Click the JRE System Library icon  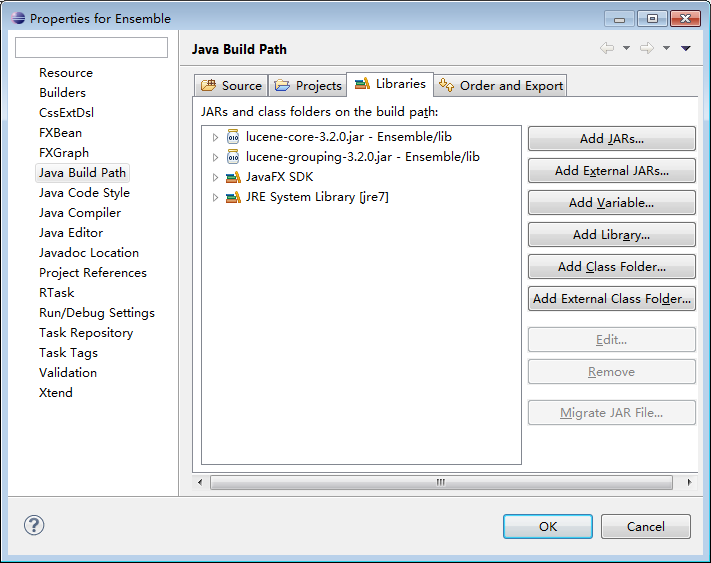(233, 197)
